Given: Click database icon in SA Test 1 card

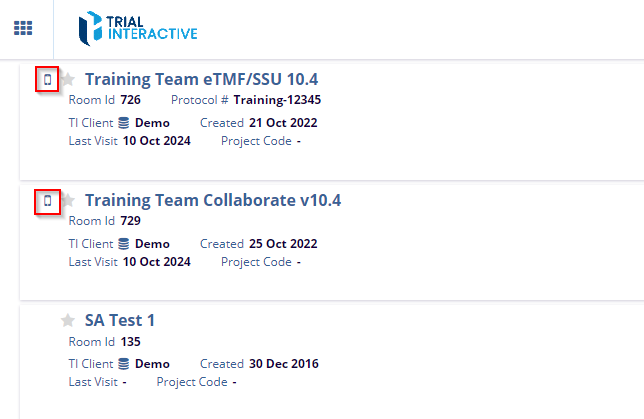Looking at the screenshot, I should (x=124, y=364).
